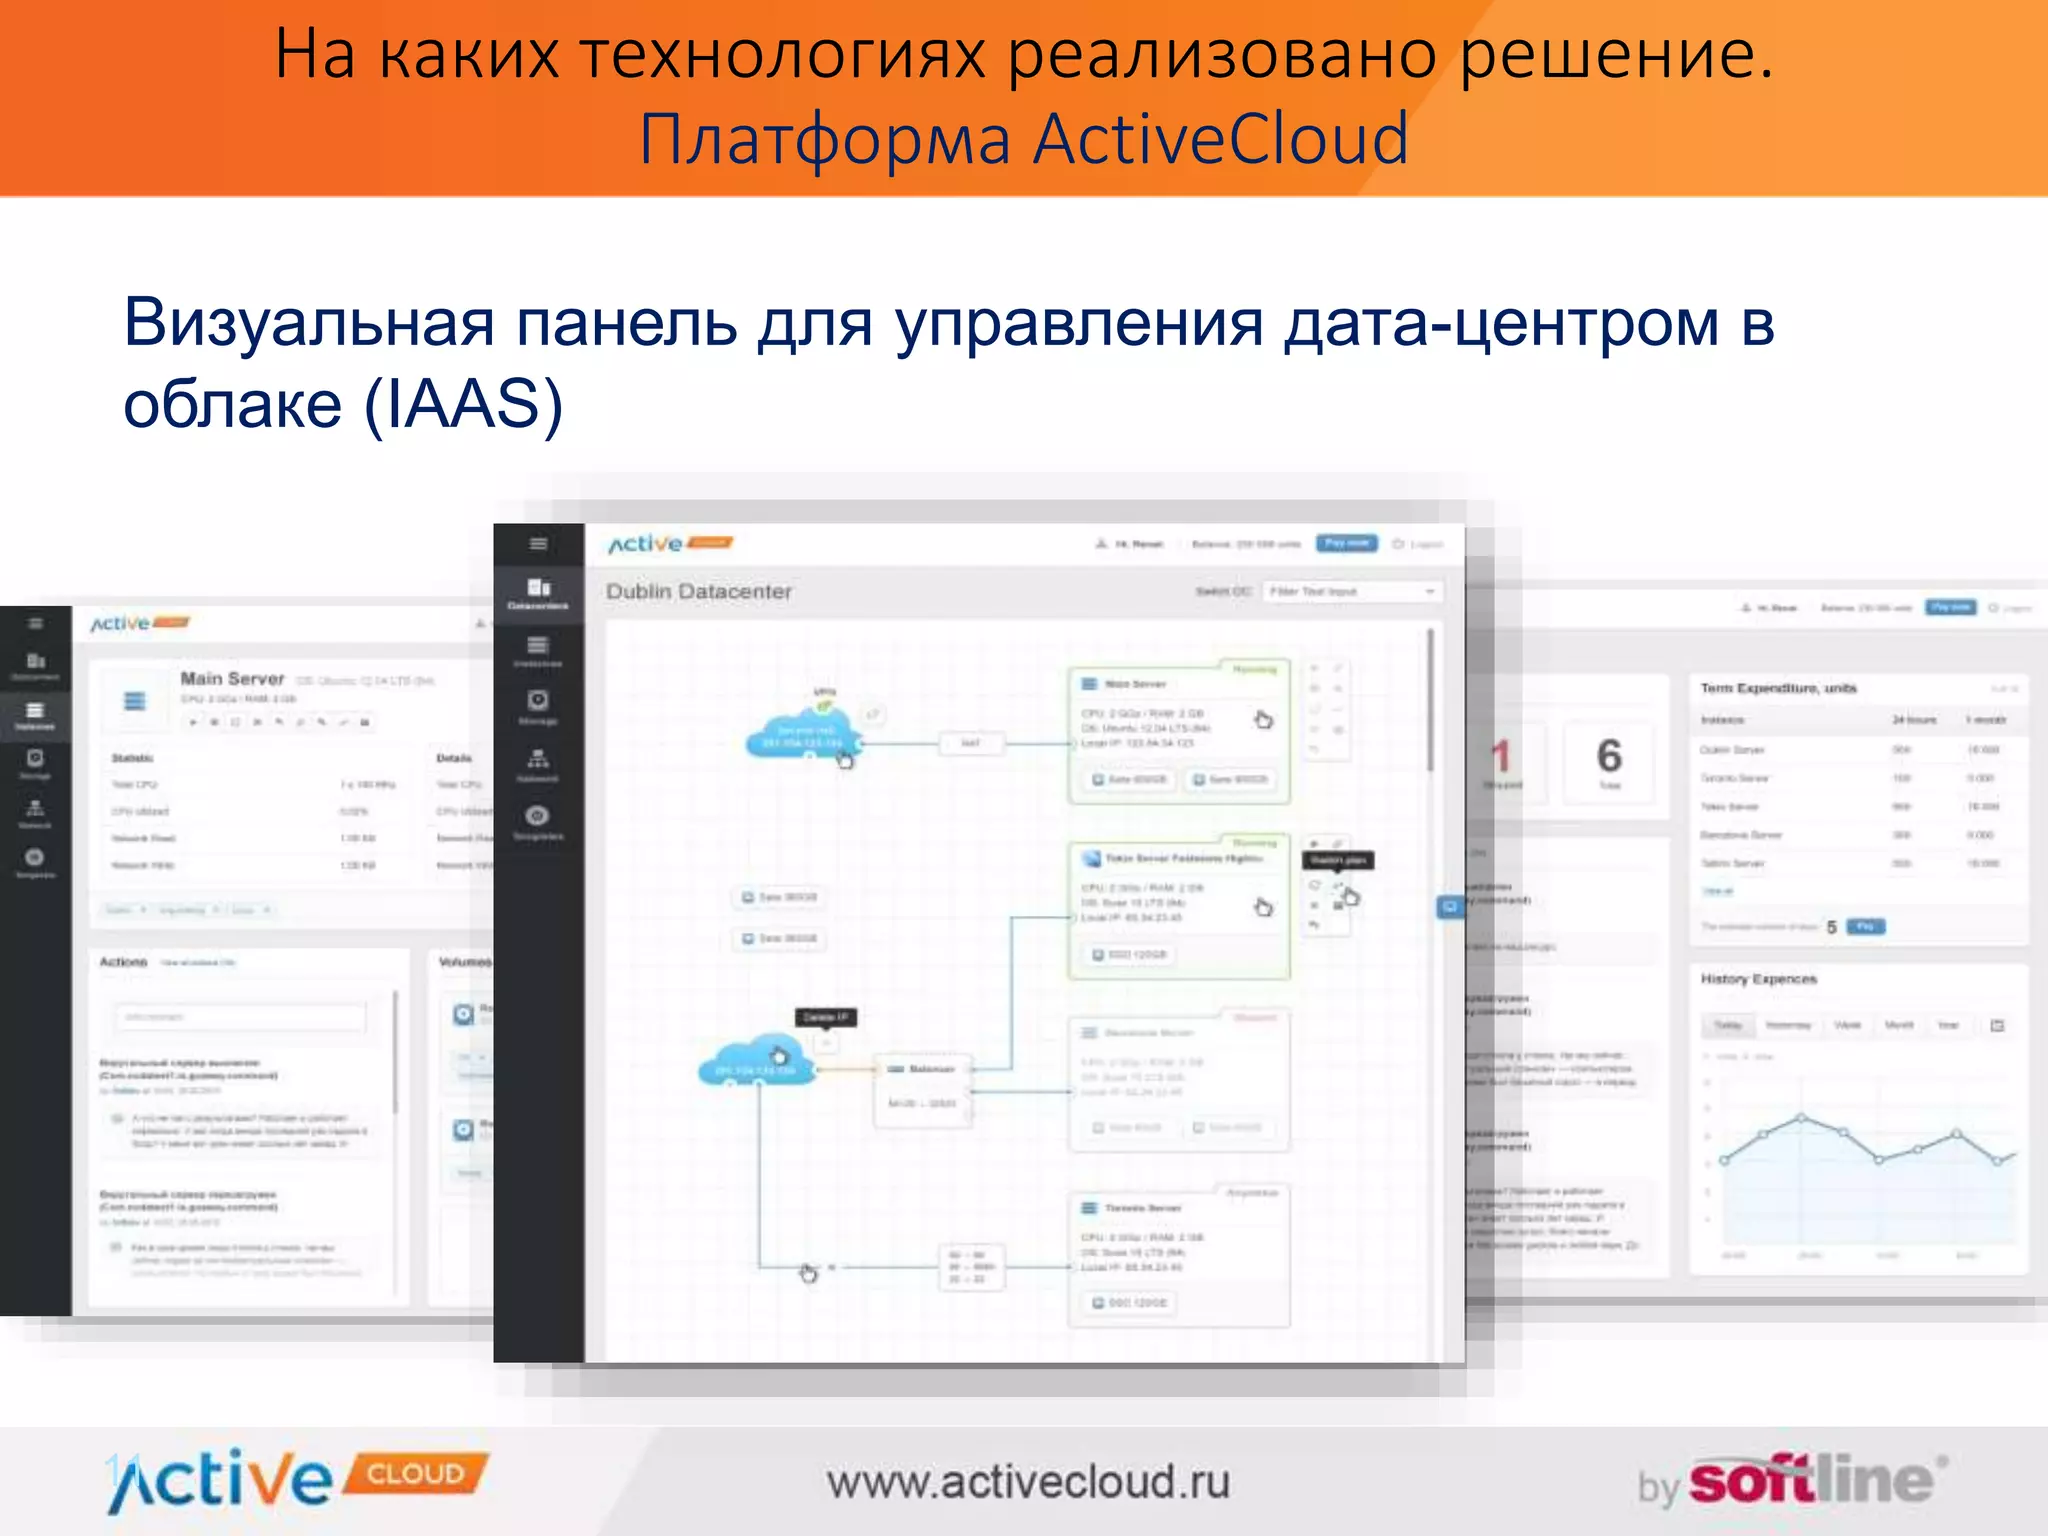
Task: Click calendar icon beside History Expences tabs
Action: pyautogui.click(x=1997, y=1025)
